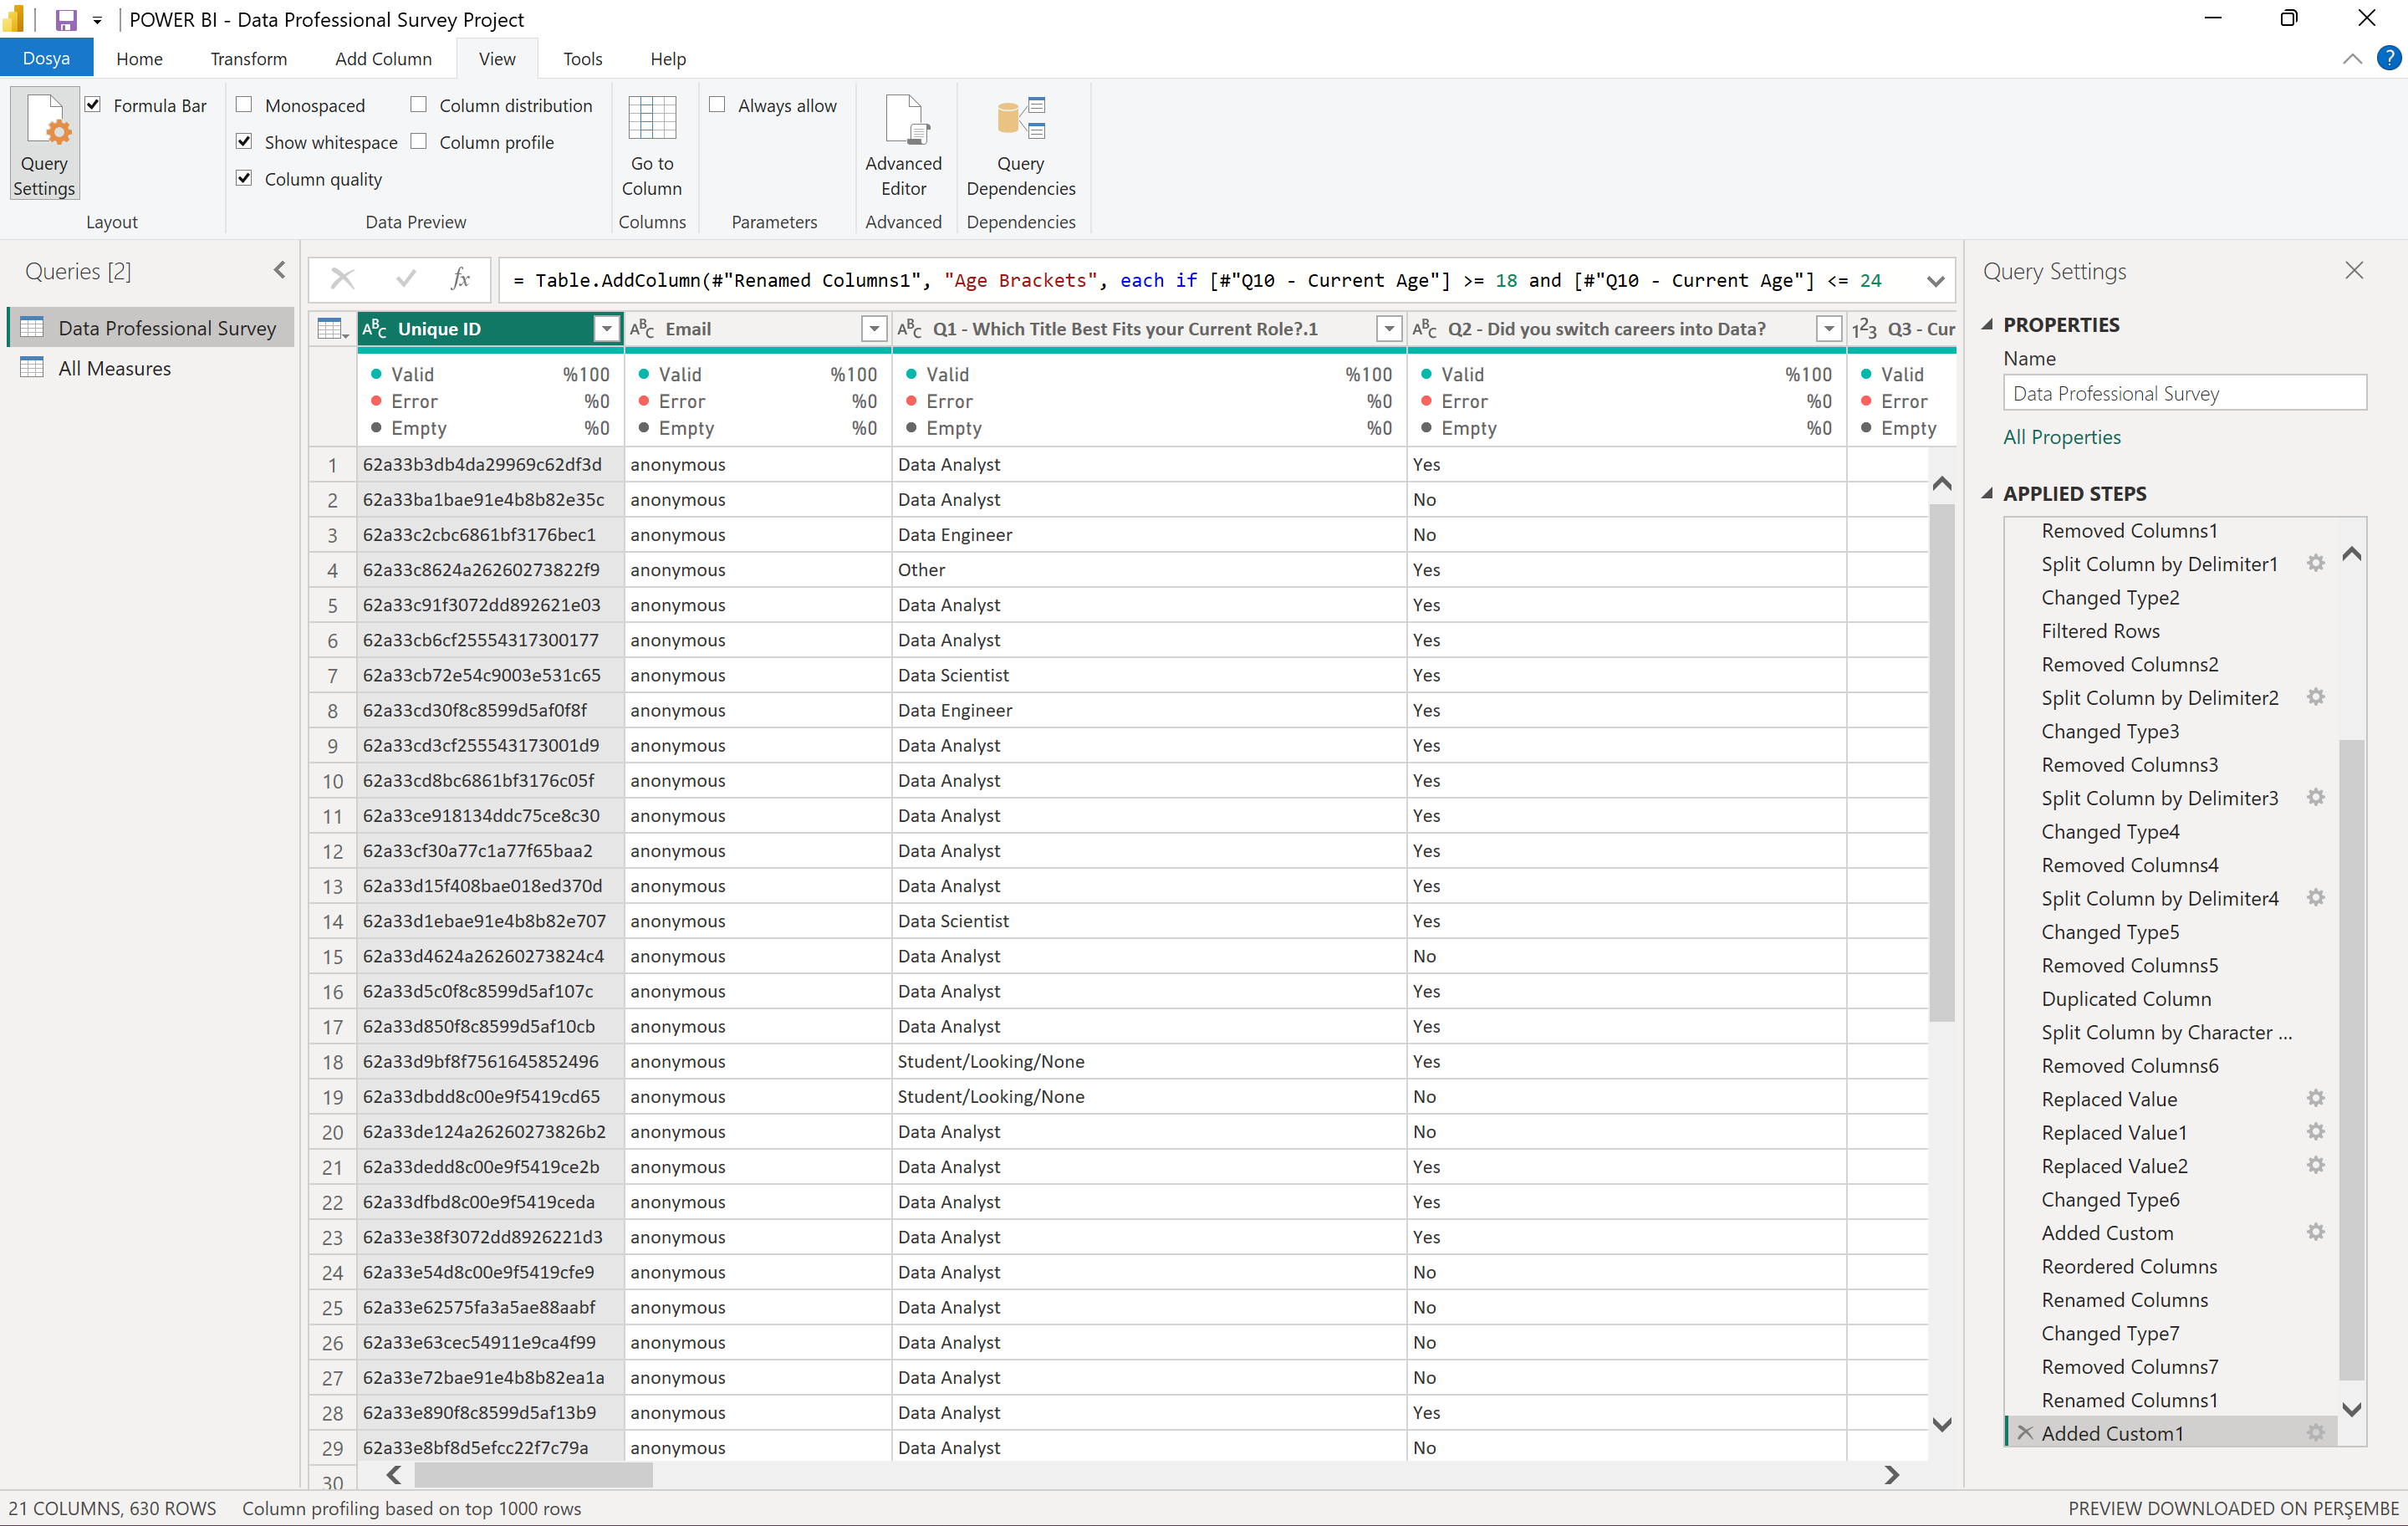This screenshot has height=1526, width=2408.
Task: Open table menu icon at grid corner
Action: [332, 329]
